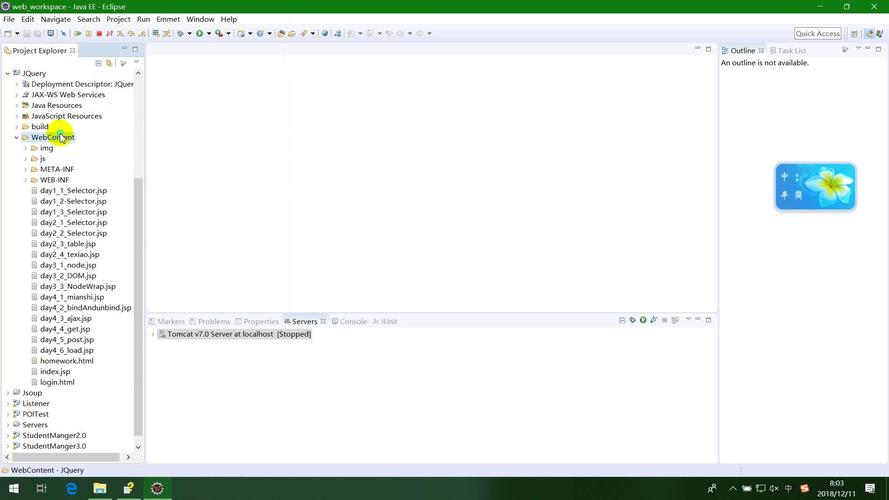Click the green Run toolbar icon
889x500 pixels.
coord(200,33)
